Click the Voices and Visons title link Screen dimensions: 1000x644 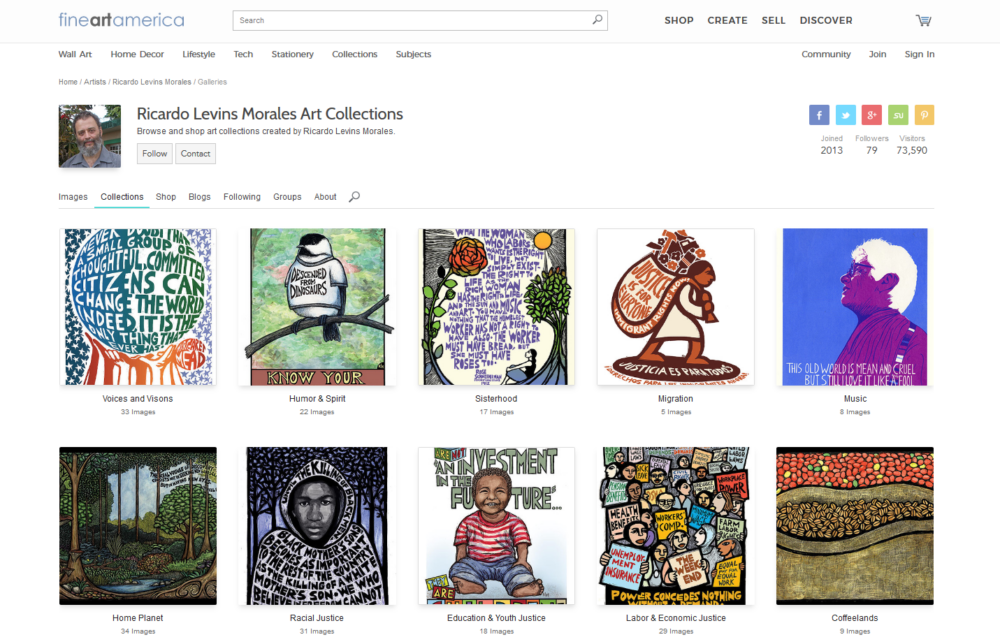(138, 399)
